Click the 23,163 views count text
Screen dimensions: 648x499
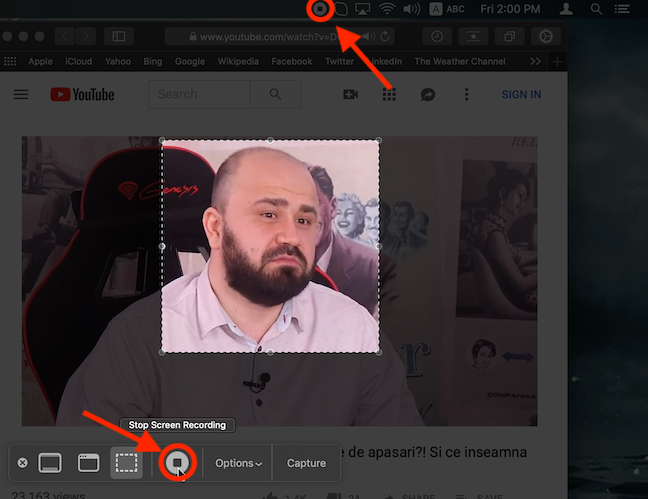[48, 495]
